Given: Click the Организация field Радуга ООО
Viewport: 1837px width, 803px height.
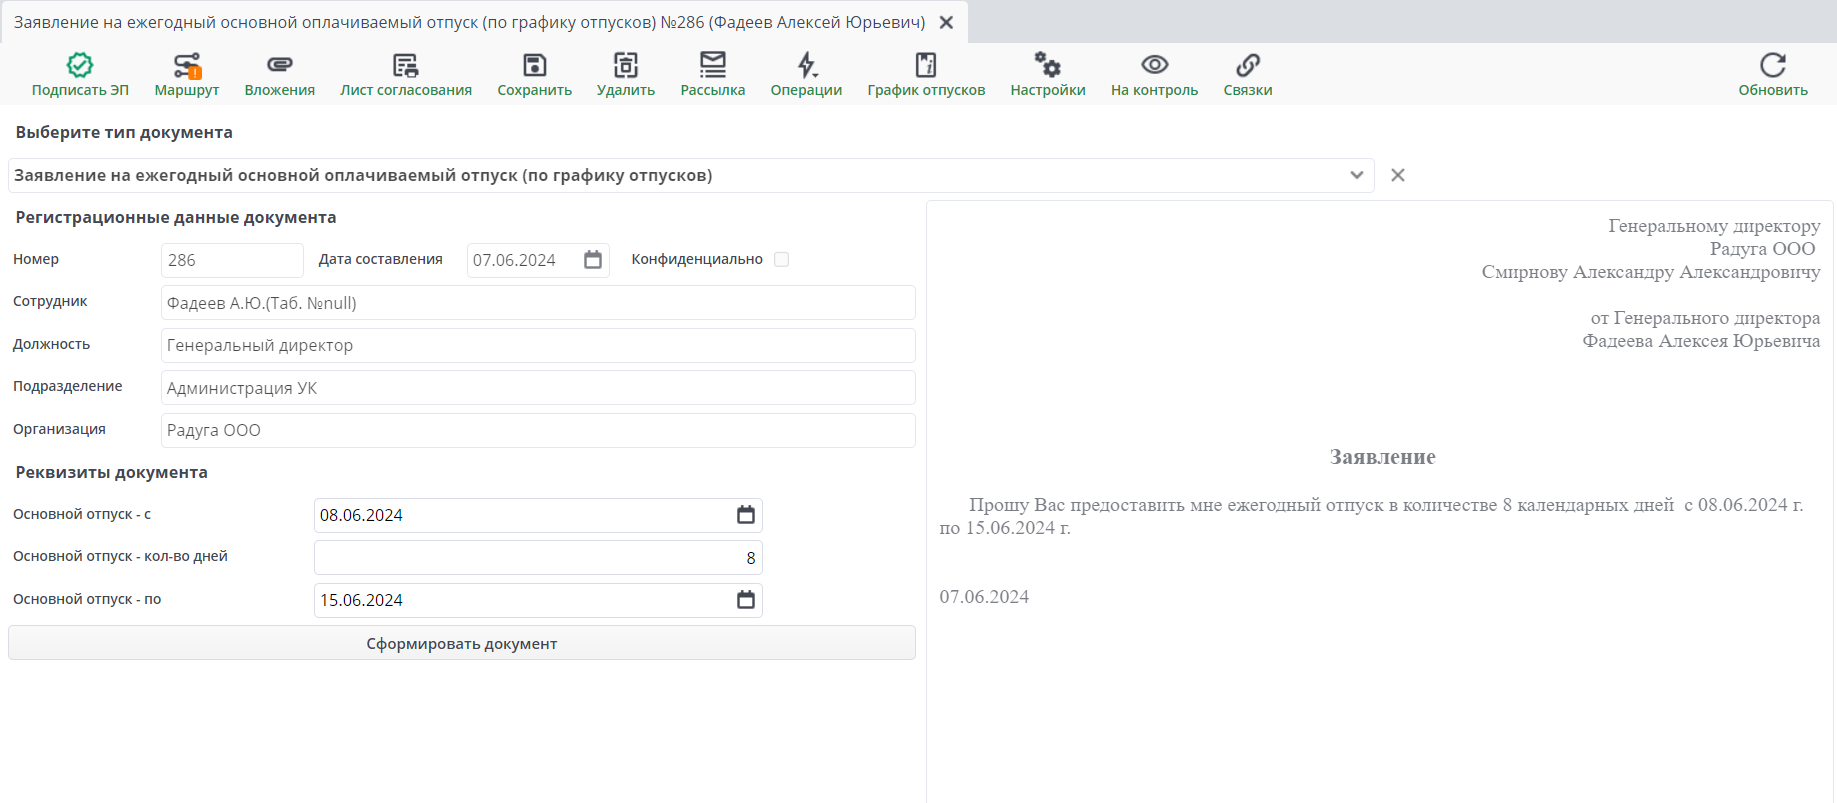Looking at the screenshot, I should click(538, 430).
